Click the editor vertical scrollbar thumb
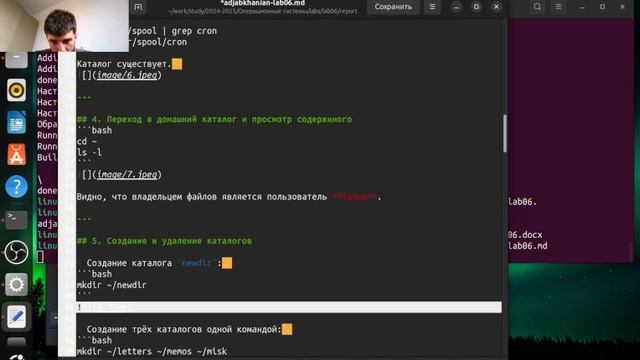Screen dimensions: 640x360 [504, 133]
